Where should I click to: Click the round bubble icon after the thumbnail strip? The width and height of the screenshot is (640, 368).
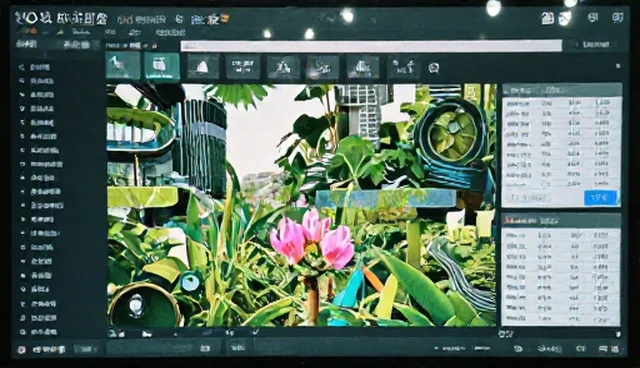(x=434, y=68)
